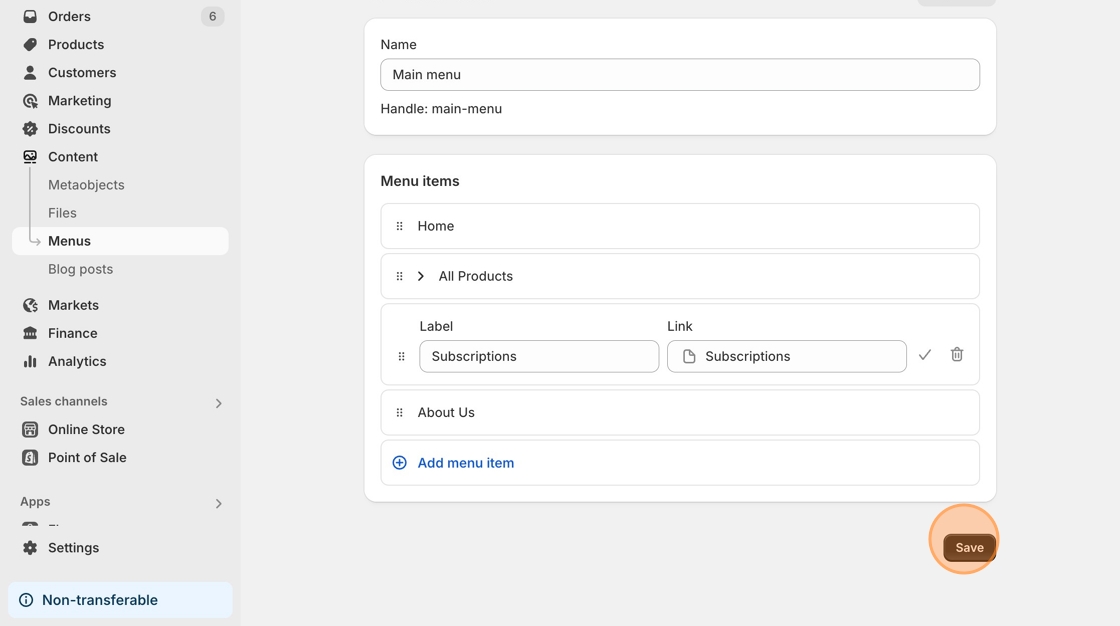This screenshot has width=1120, height=626.
Task: Click the Online Store icon
Action: point(30,429)
